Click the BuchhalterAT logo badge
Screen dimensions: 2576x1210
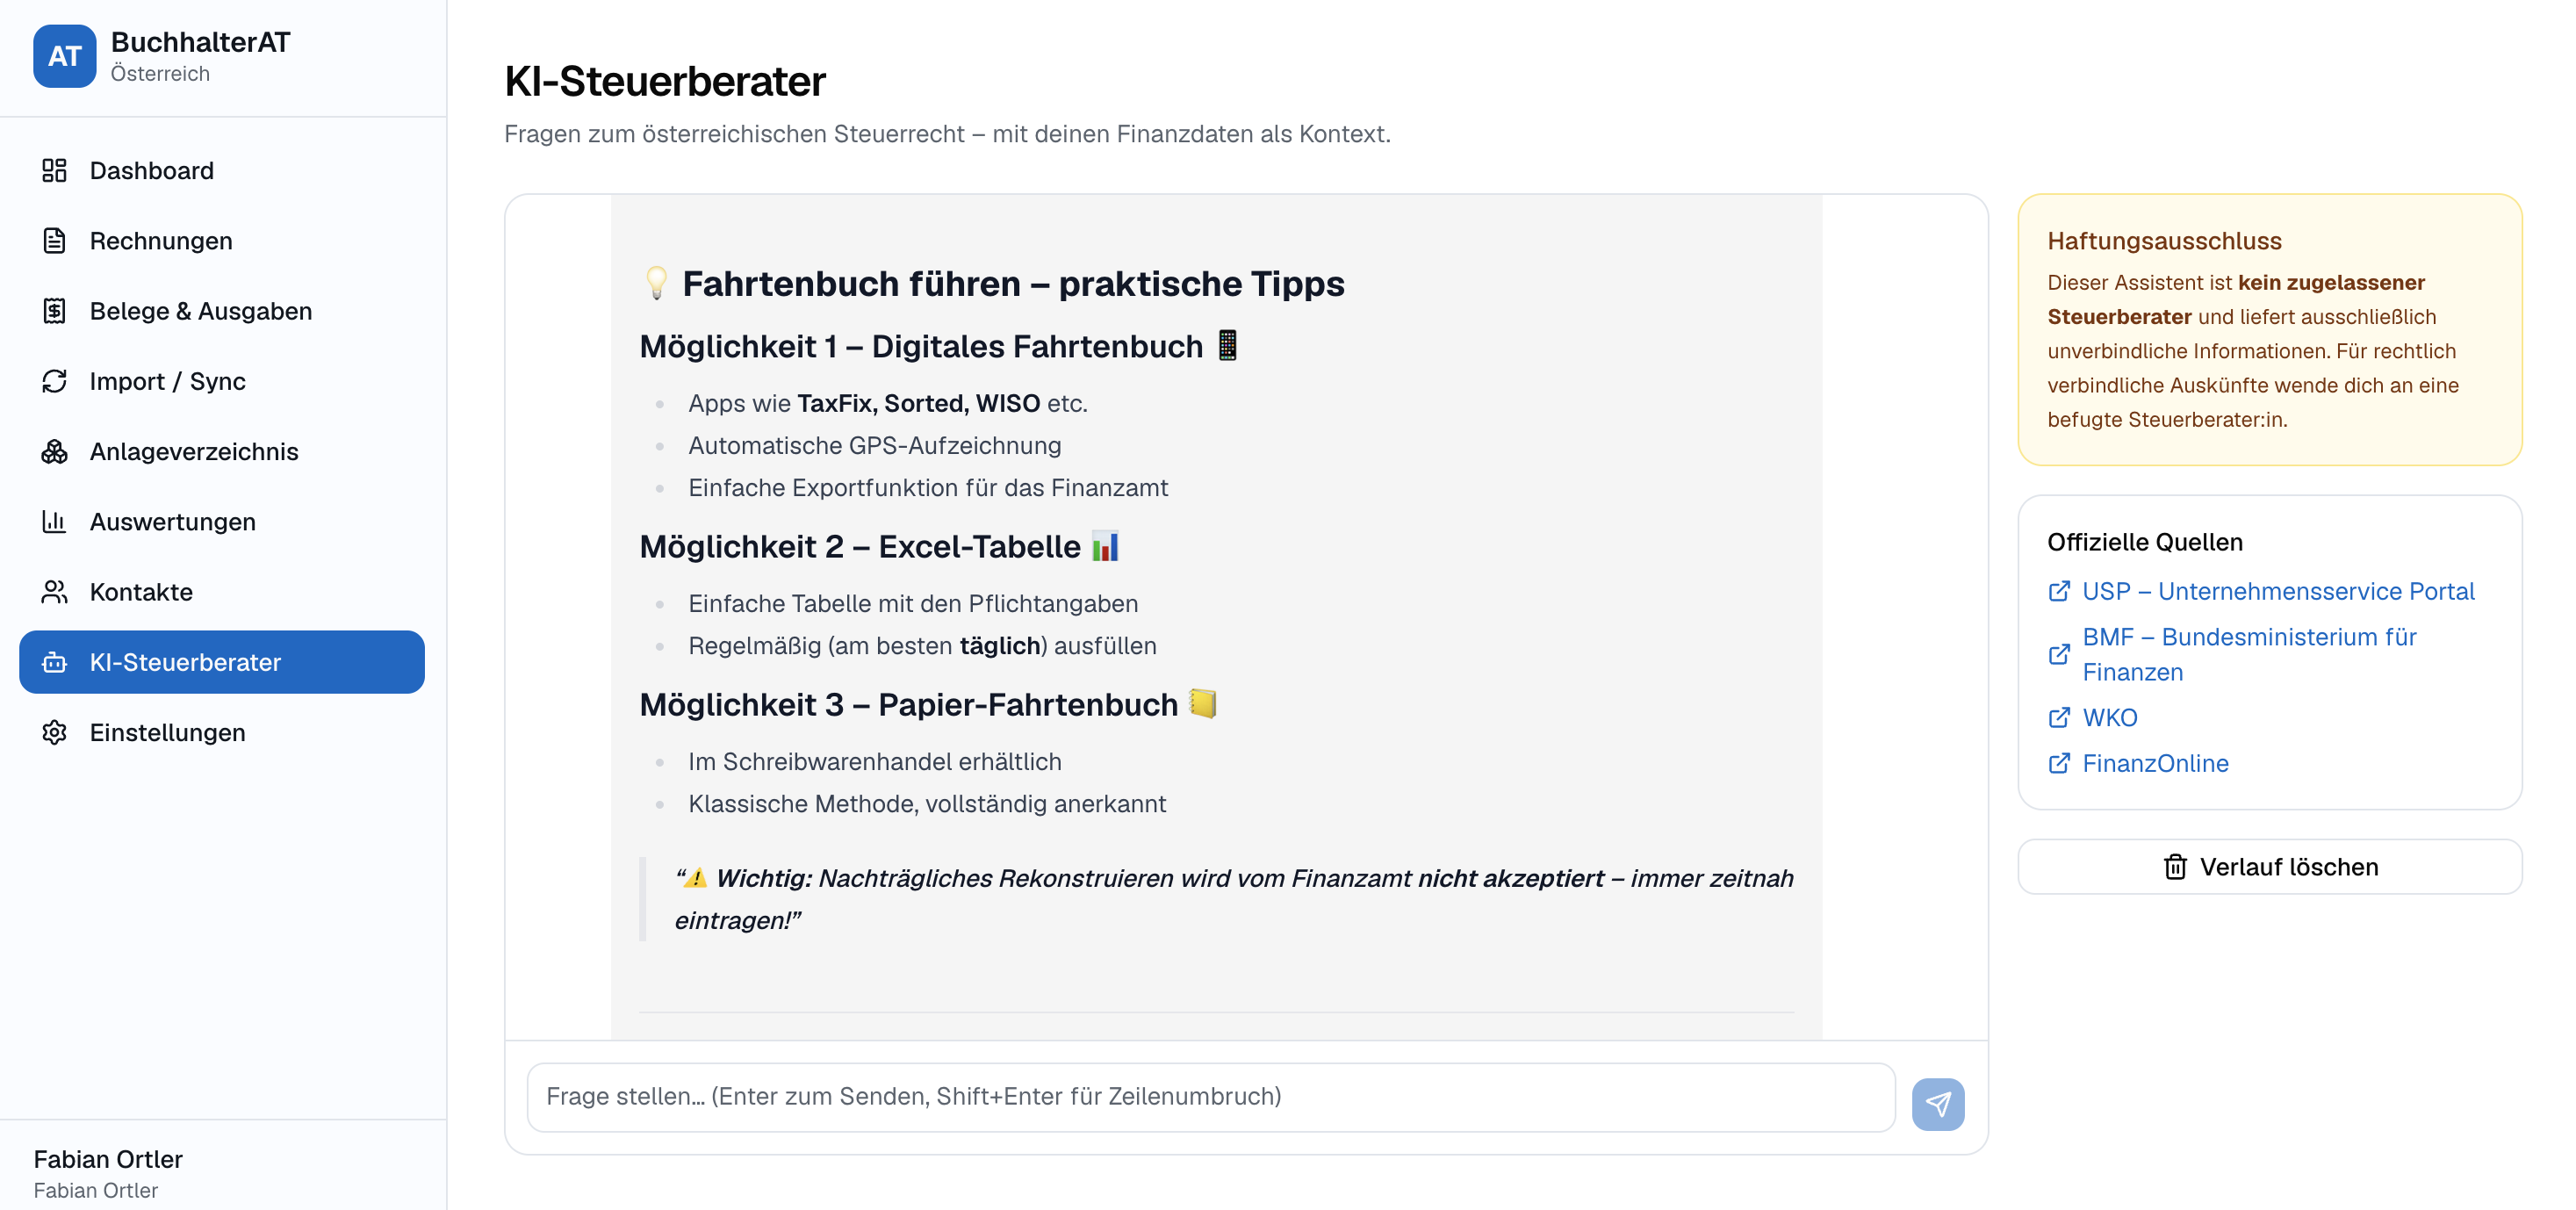(x=65, y=56)
